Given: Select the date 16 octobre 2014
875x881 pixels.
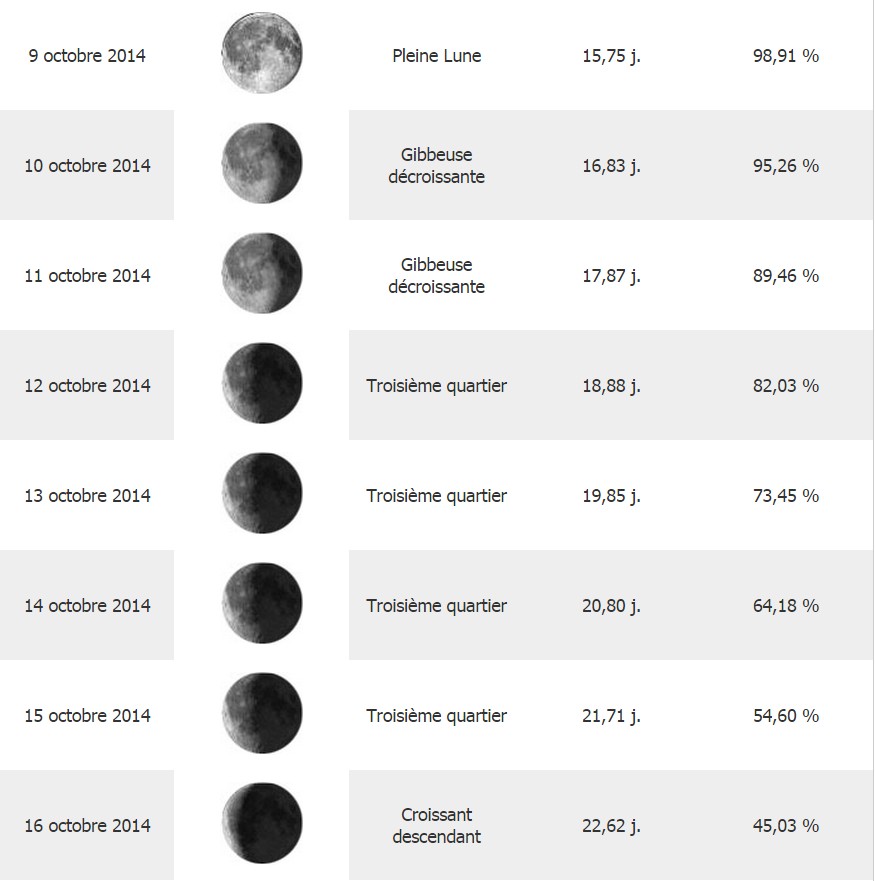Looking at the screenshot, I should click(x=87, y=826).
